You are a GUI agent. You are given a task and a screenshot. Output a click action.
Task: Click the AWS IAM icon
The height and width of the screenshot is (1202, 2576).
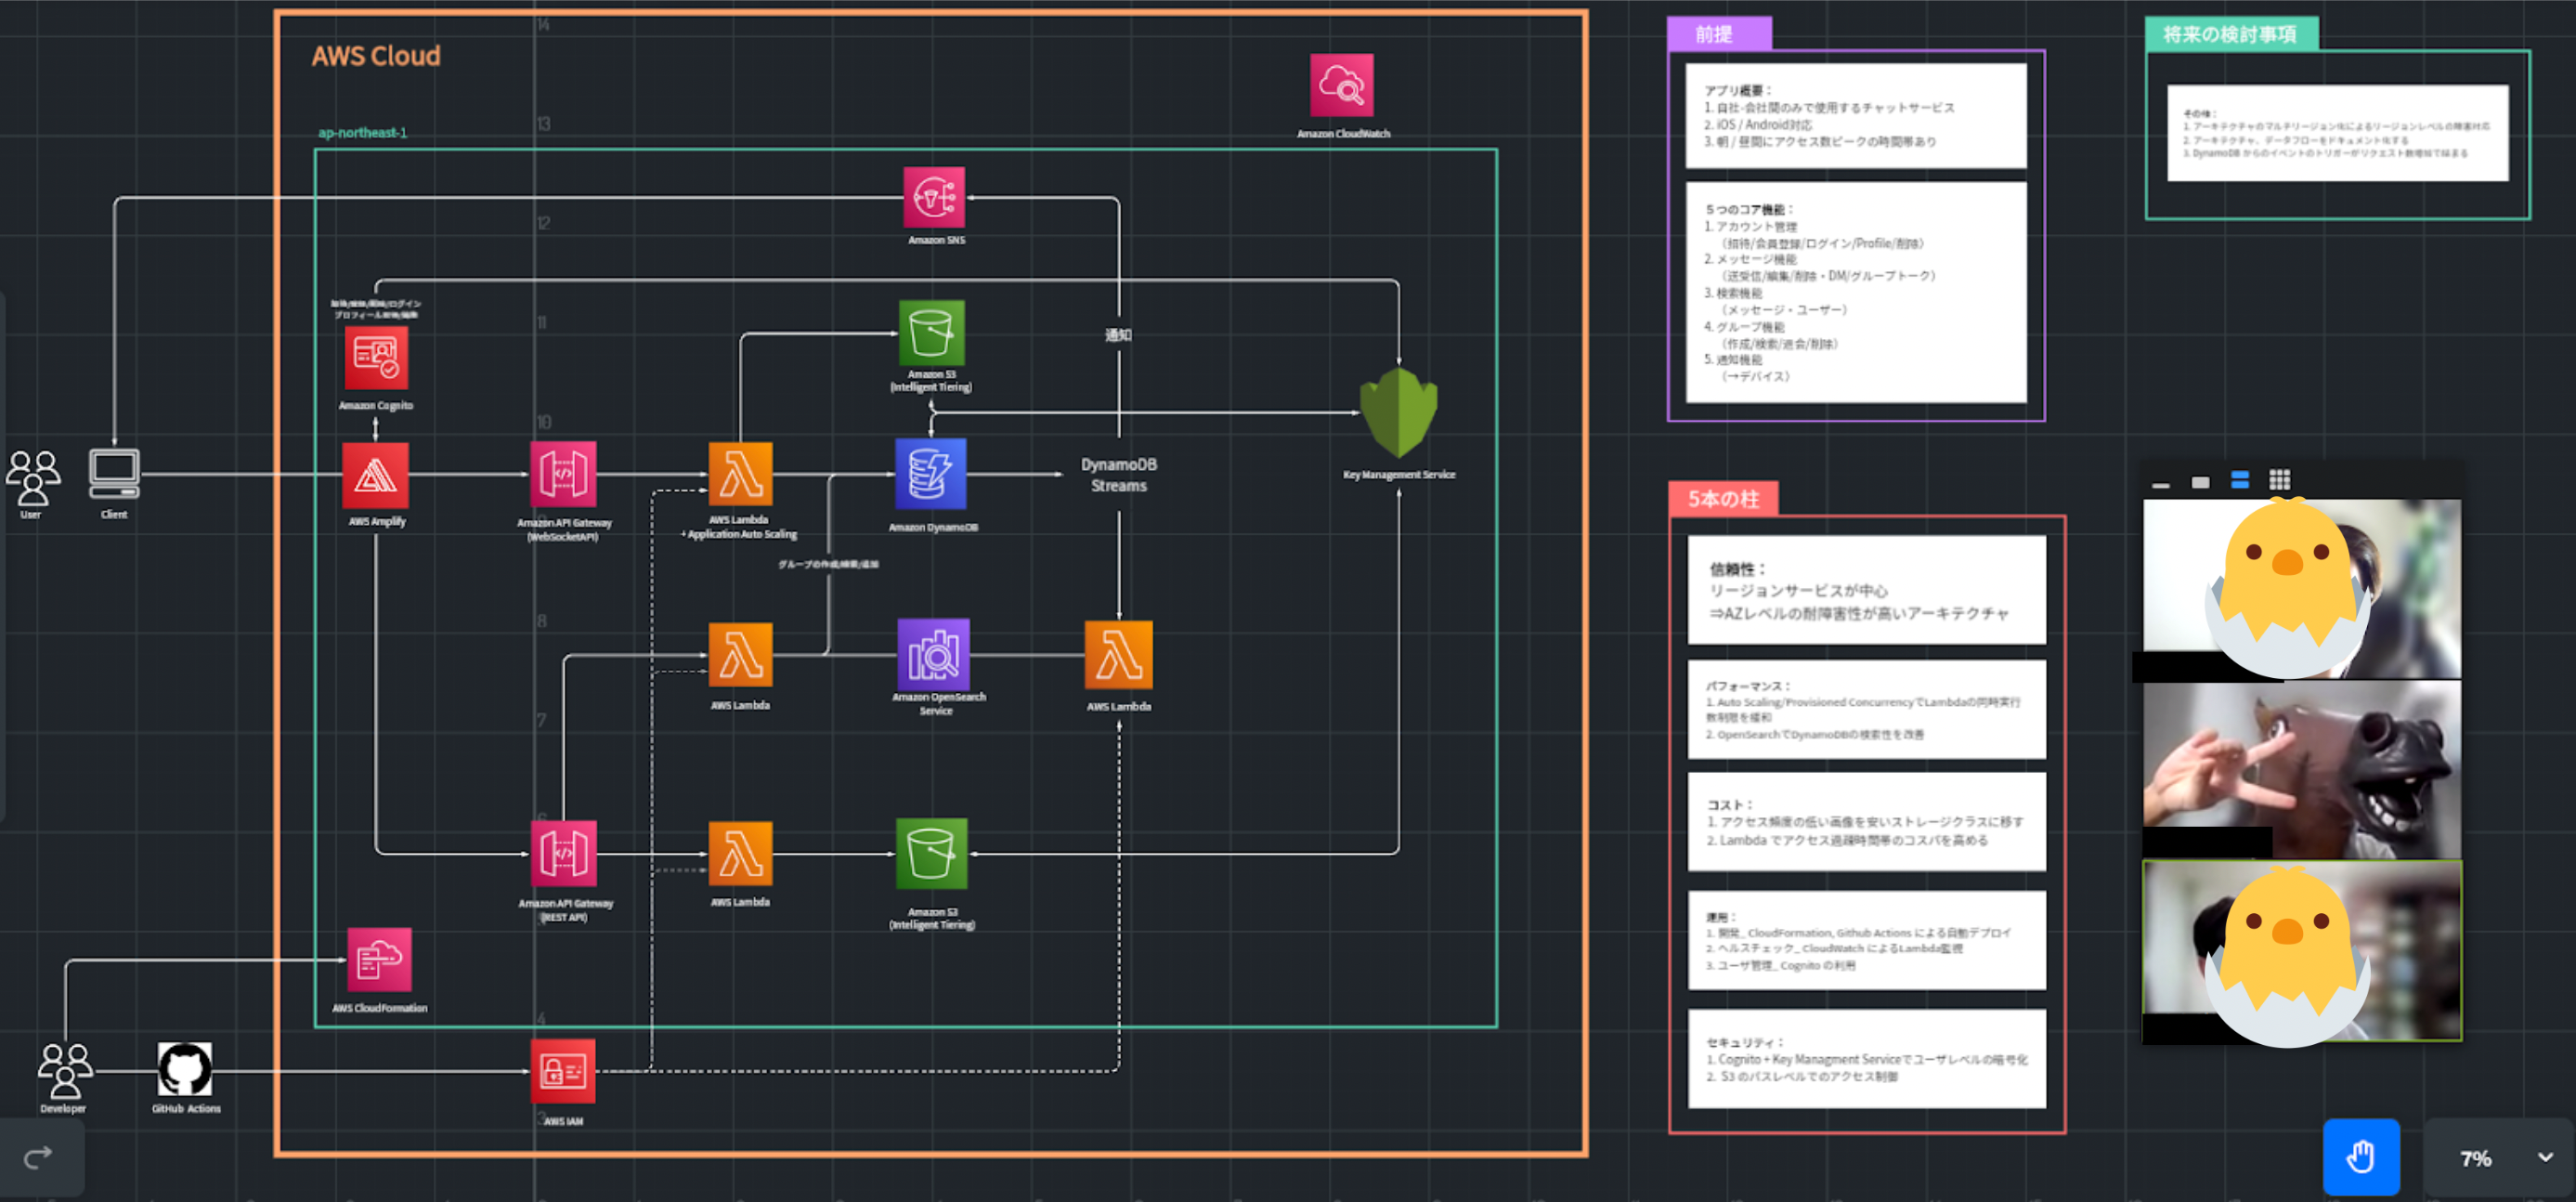[x=562, y=1072]
